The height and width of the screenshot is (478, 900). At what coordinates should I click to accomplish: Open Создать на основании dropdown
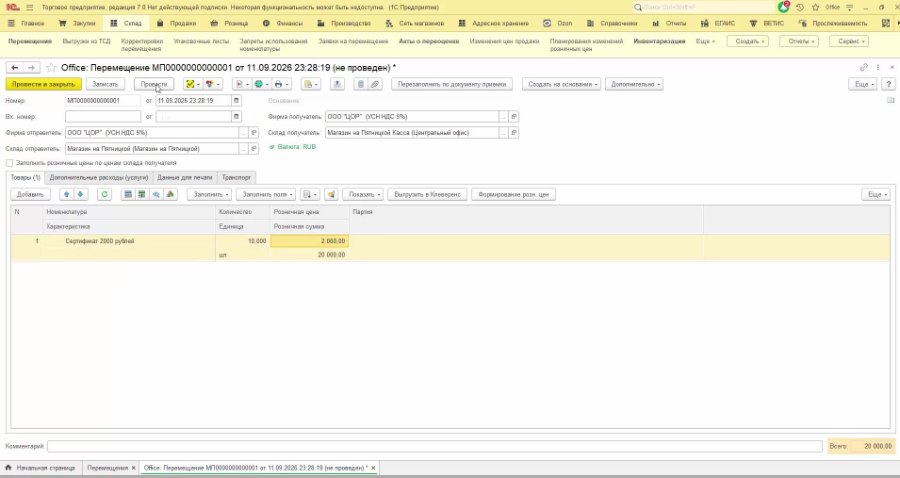click(561, 84)
